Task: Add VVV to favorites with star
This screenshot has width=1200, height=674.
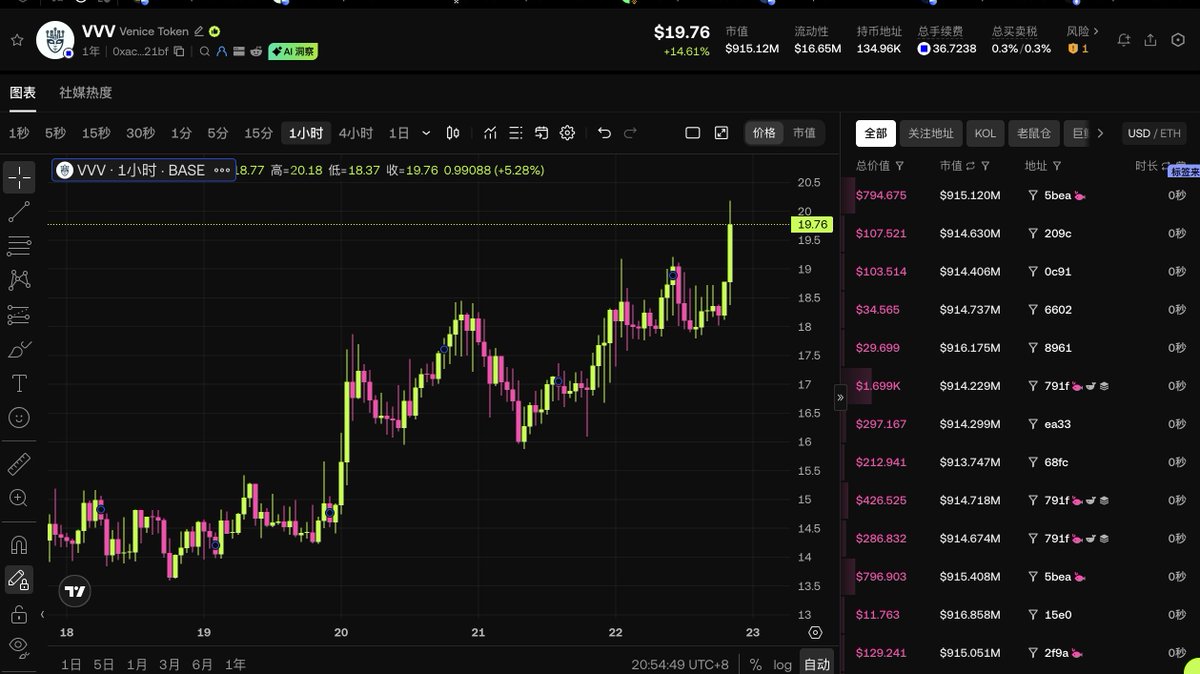Action: click(x=16, y=40)
